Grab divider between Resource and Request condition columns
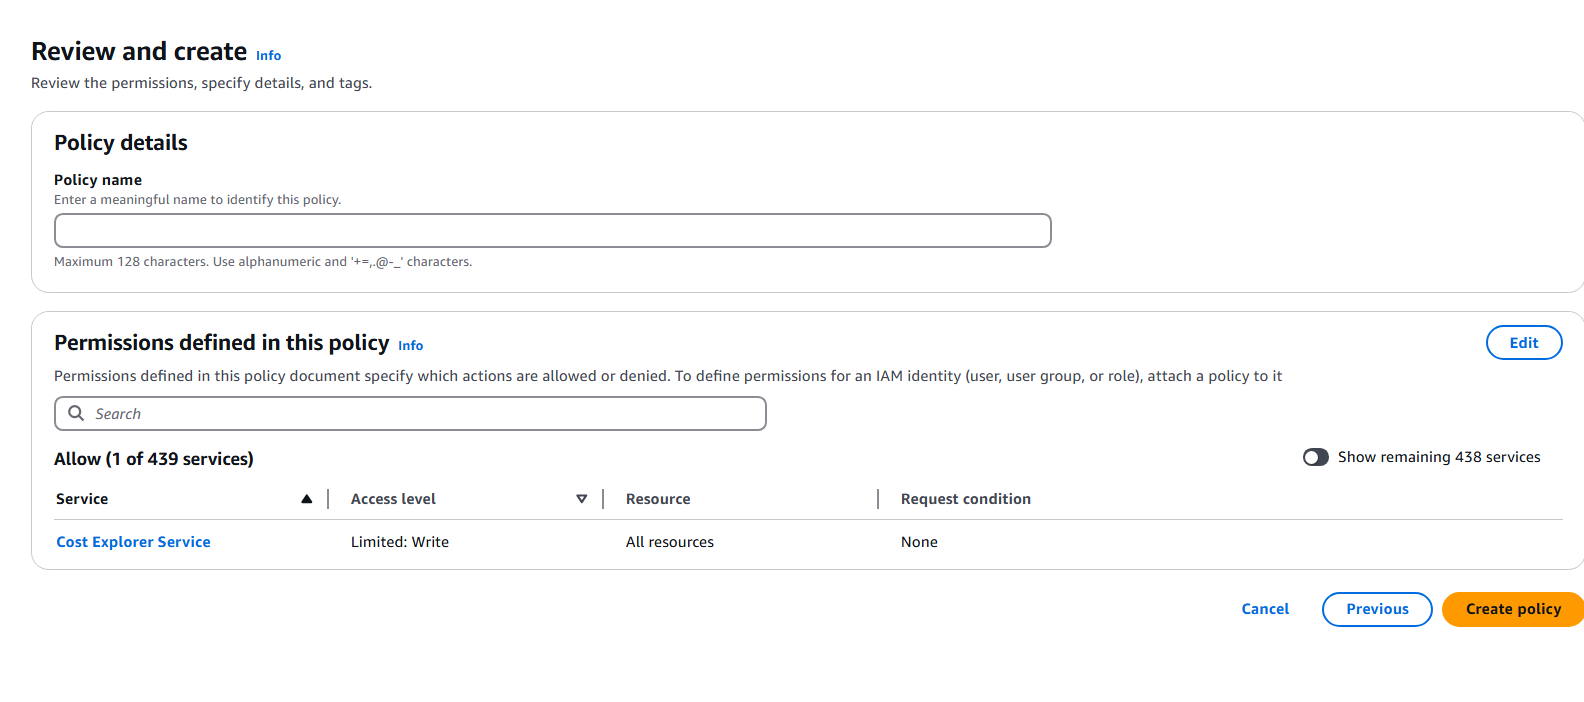1584x702 pixels. tap(878, 499)
